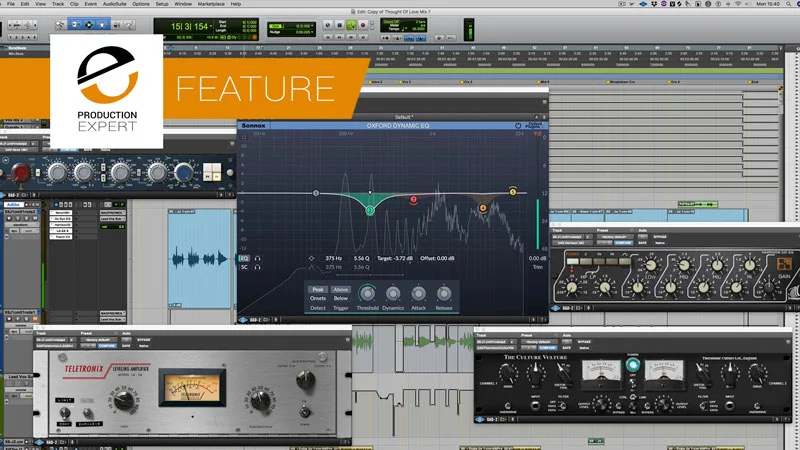Click the transport Stop button
The height and width of the screenshot is (450, 800).
340,24
